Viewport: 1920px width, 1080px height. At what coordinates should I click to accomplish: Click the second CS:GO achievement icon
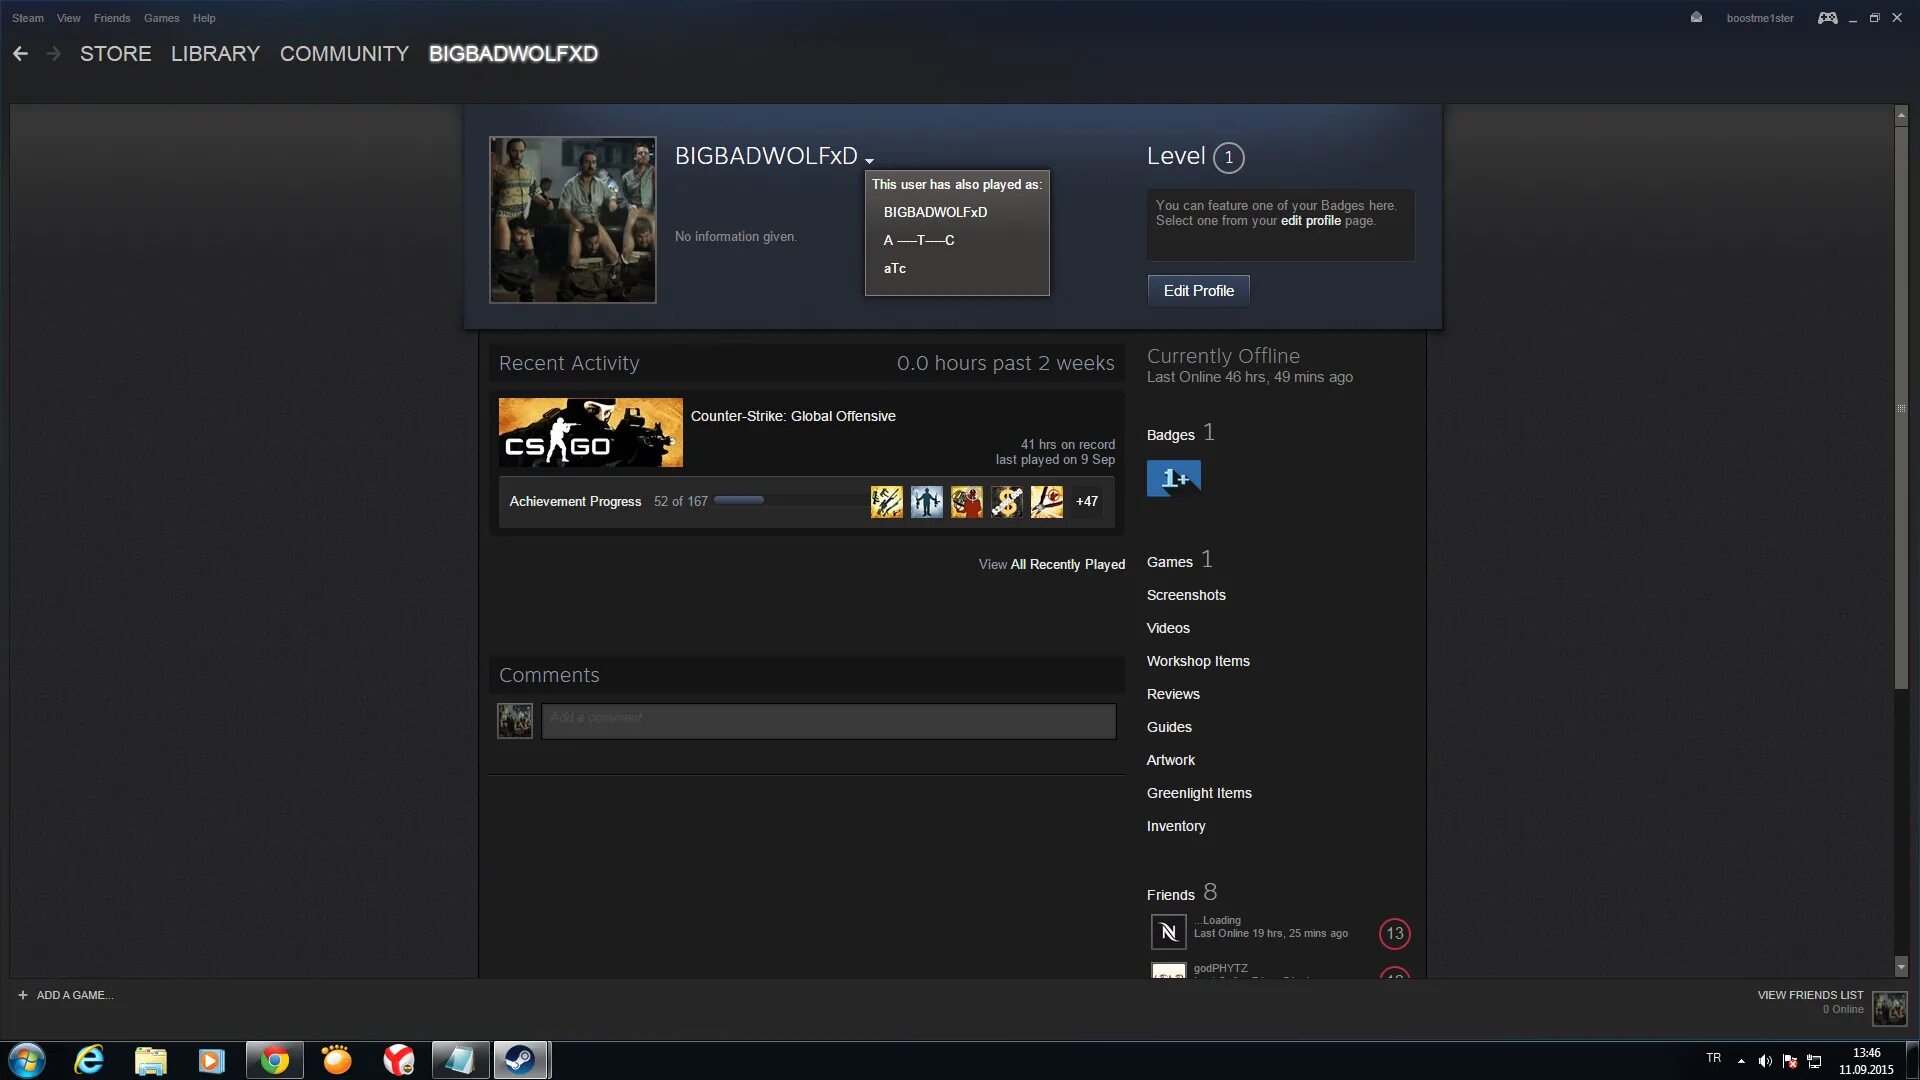coord(926,501)
